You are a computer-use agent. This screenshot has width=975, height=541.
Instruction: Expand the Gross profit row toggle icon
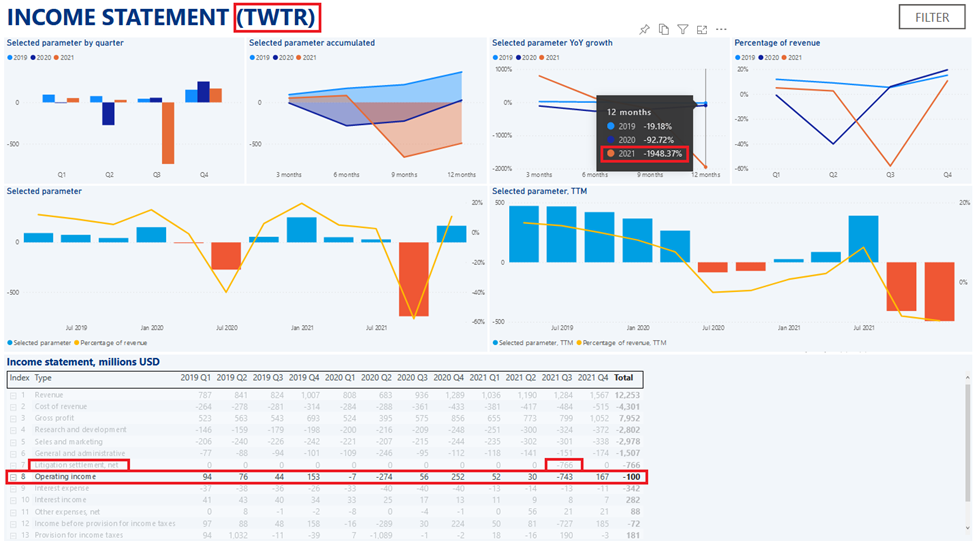[13, 418]
